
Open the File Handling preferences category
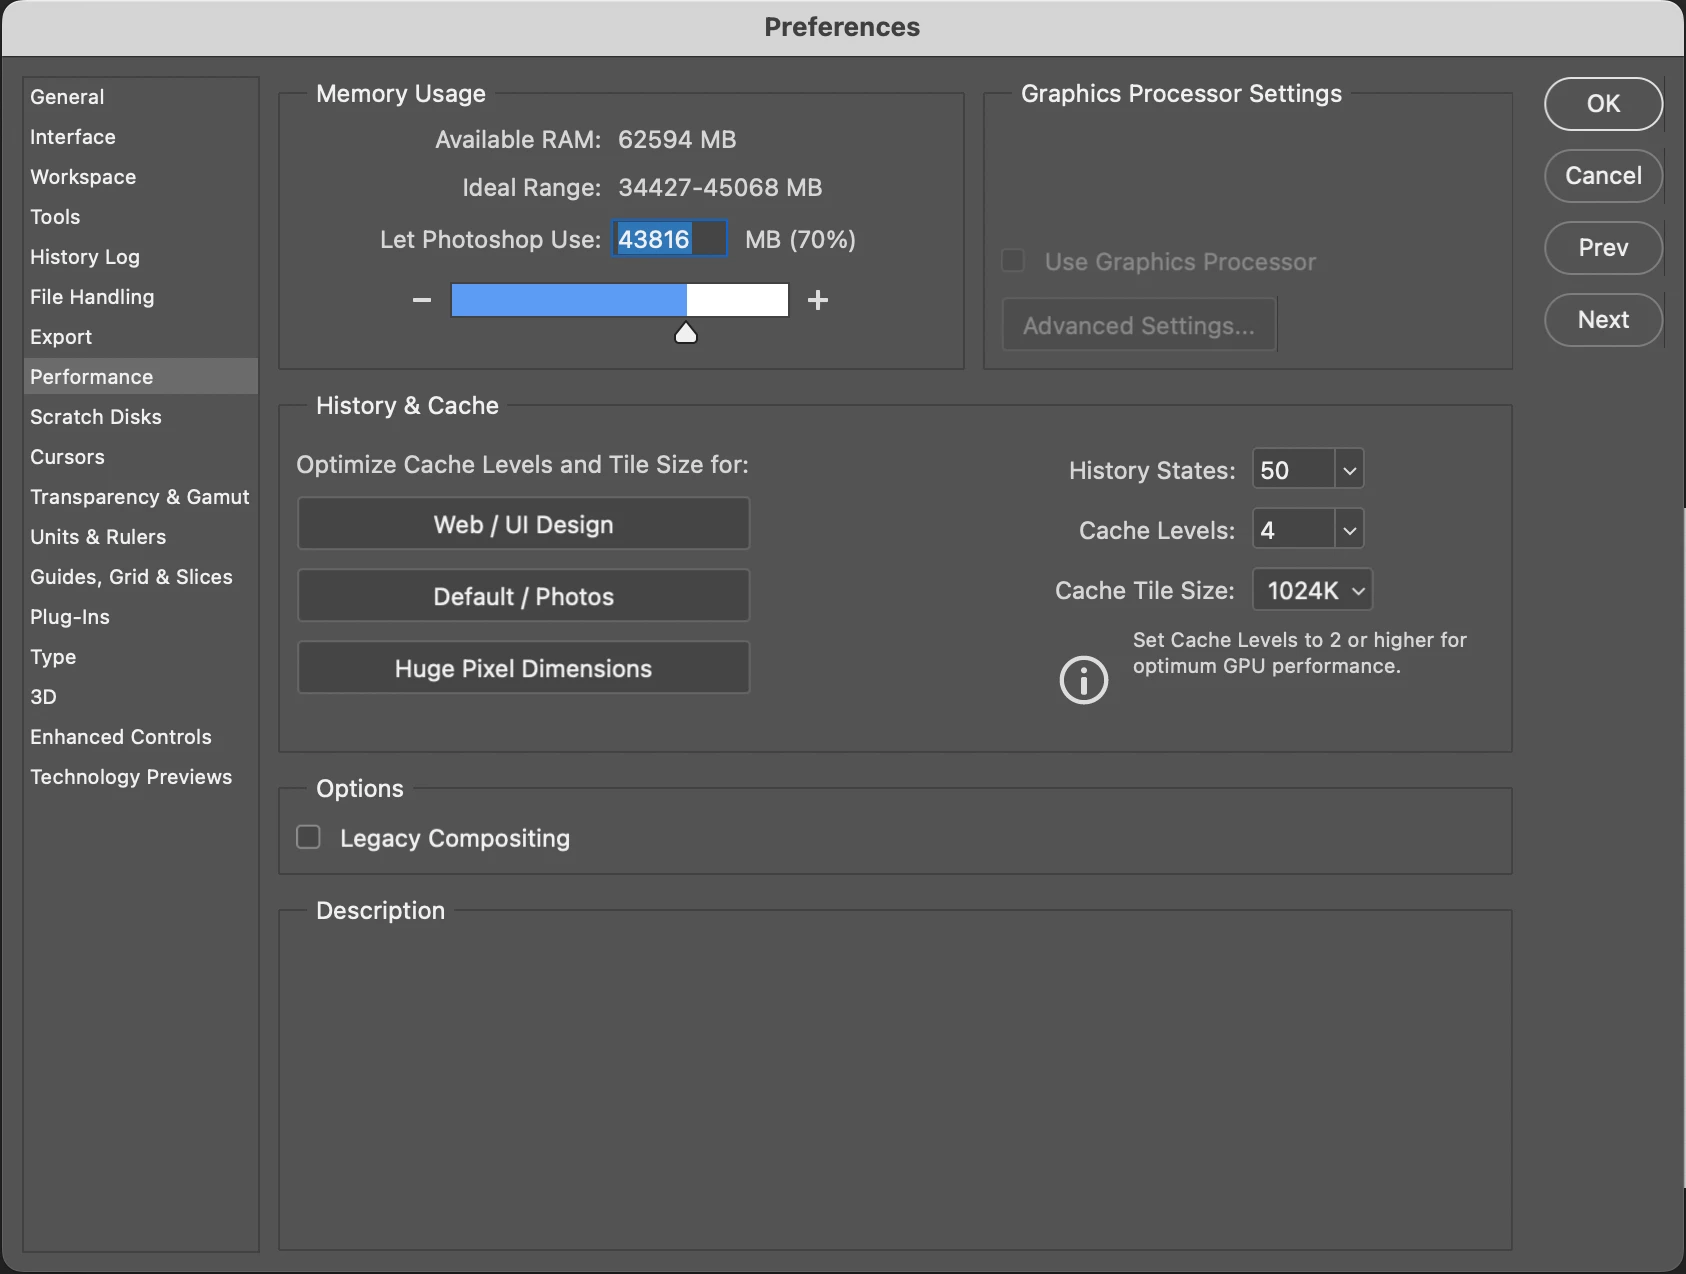tap(140, 297)
